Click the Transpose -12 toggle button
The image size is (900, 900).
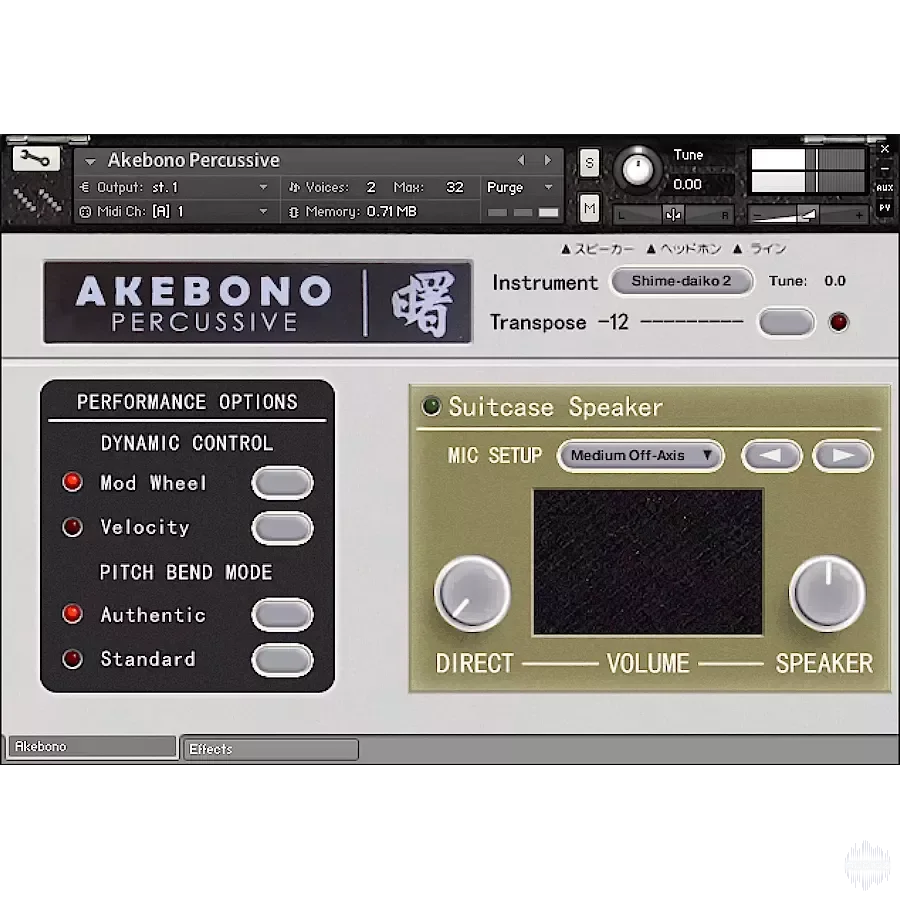point(786,323)
